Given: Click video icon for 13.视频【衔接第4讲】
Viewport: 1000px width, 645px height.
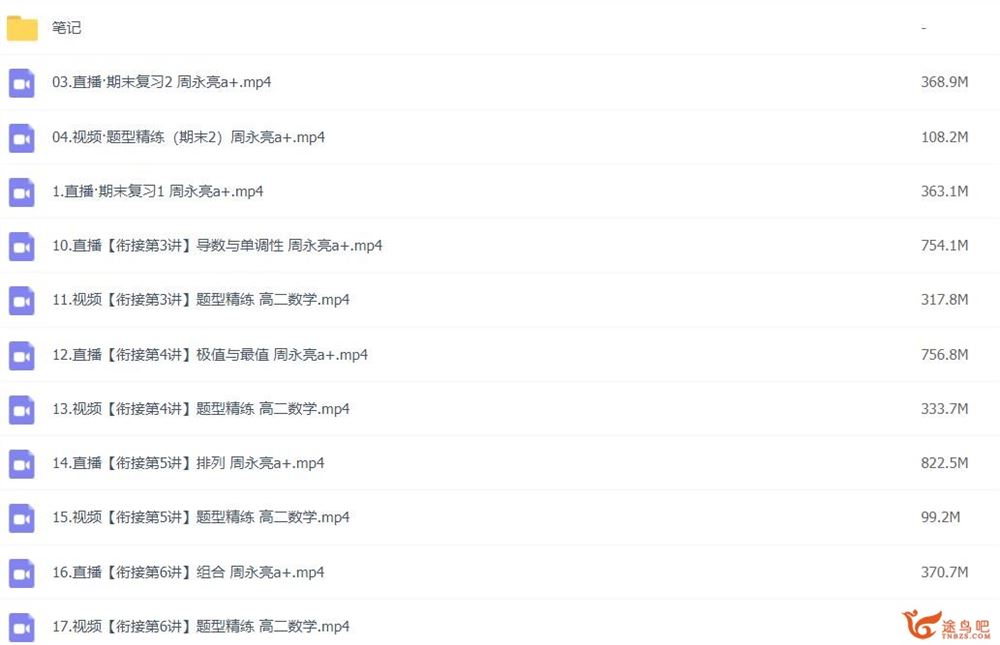Looking at the screenshot, I should (x=22, y=409).
